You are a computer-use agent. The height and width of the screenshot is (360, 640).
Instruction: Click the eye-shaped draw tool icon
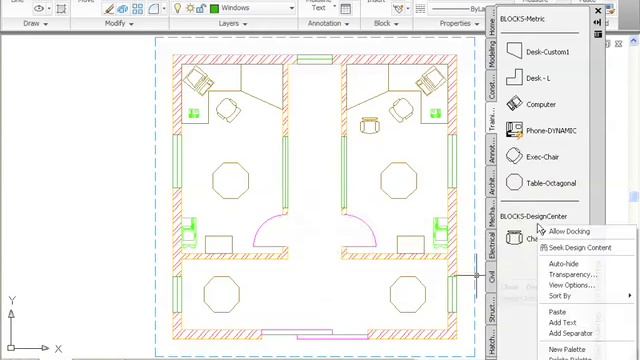(39, 8)
